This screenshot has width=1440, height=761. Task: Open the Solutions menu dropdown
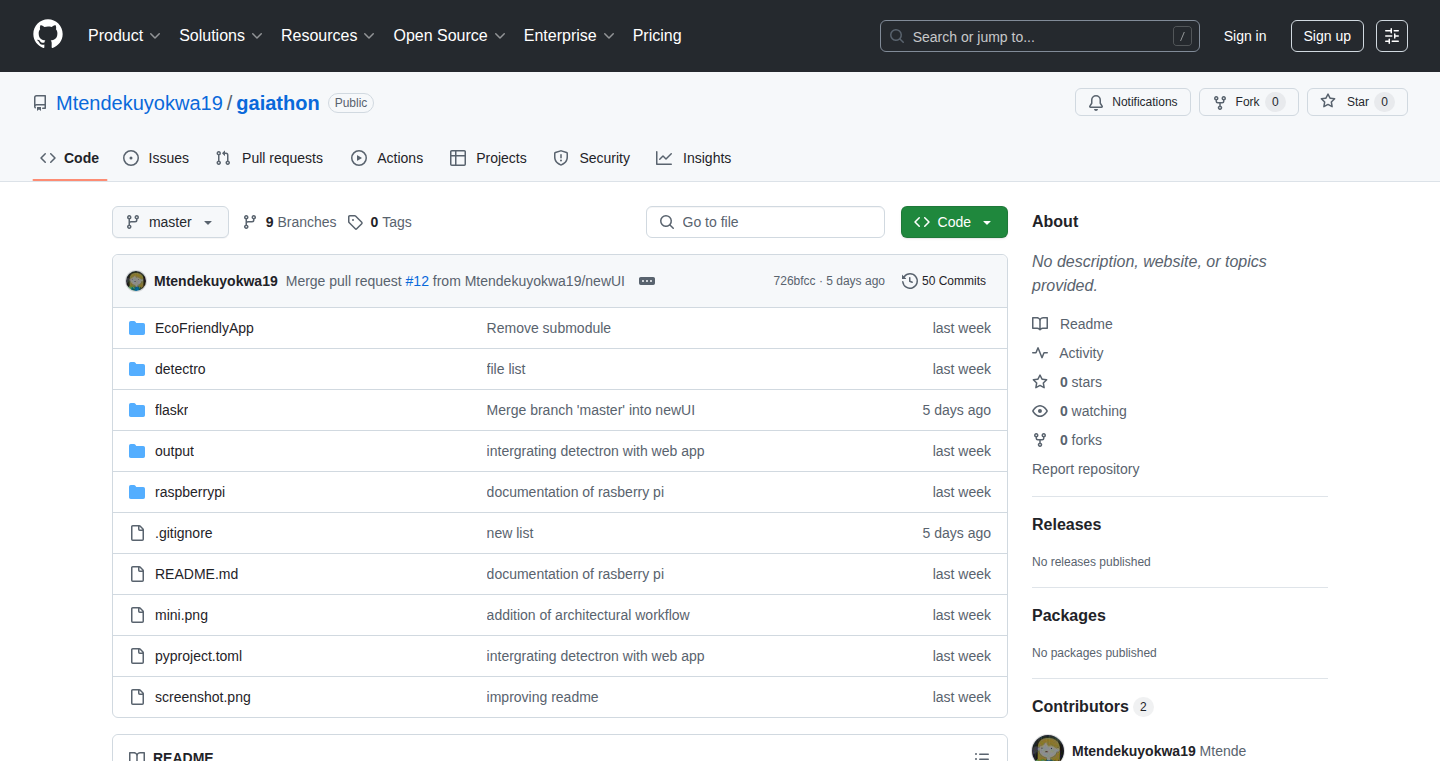[x=221, y=35]
